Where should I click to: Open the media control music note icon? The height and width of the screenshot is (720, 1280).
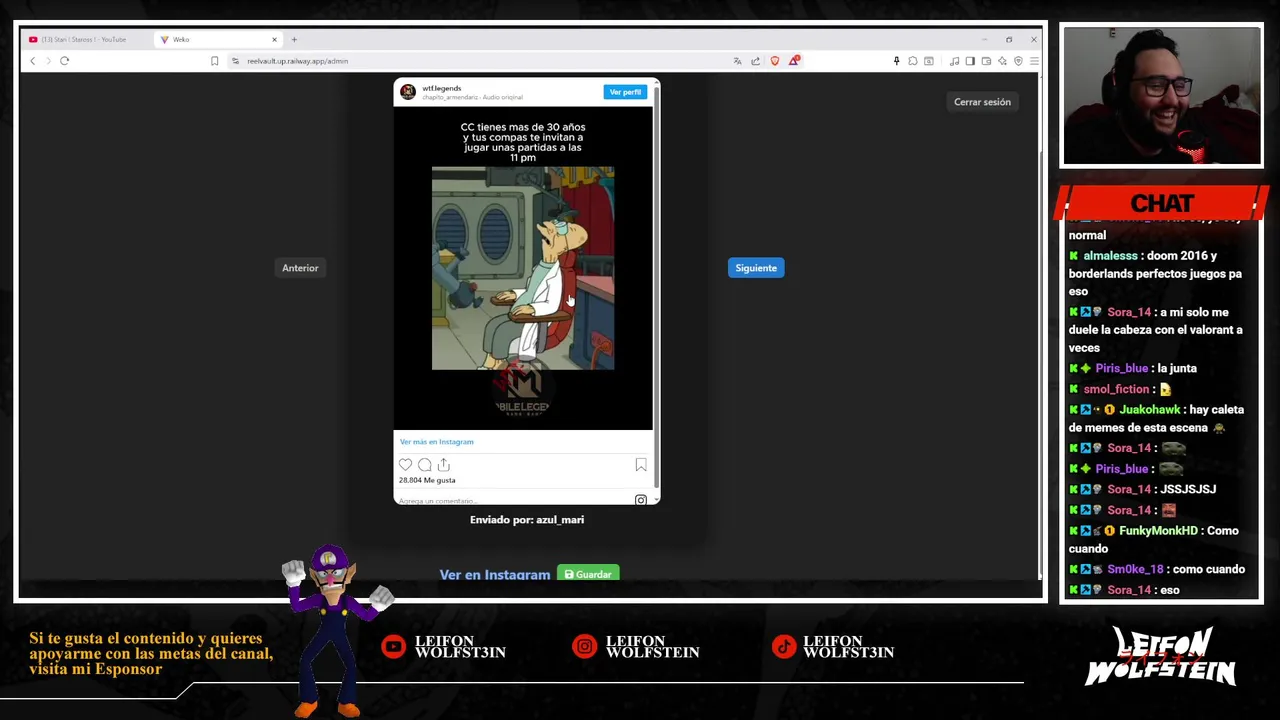(x=954, y=61)
